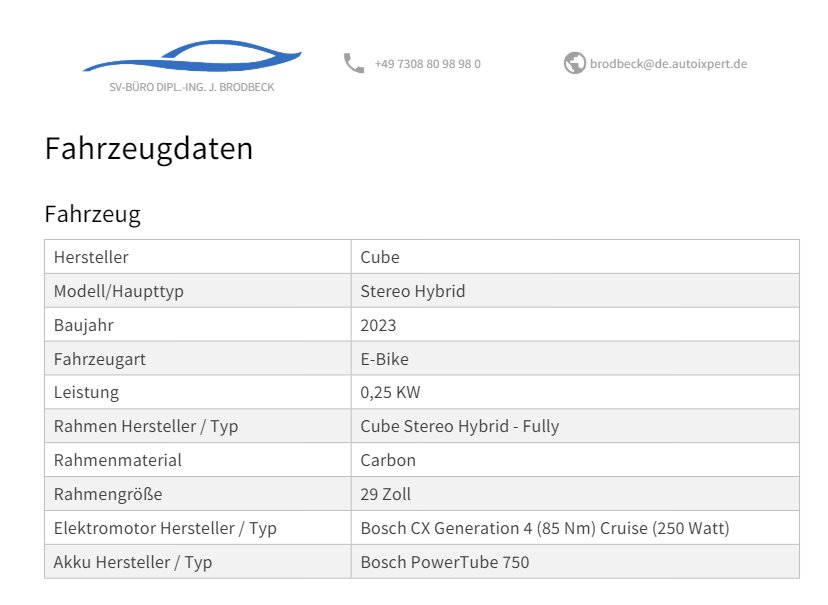Viewport: 828px width, 605px height.
Task: Click the SV-BÜRO DIPL.-ING. J. BRODBECK caption
Action: tap(192, 87)
